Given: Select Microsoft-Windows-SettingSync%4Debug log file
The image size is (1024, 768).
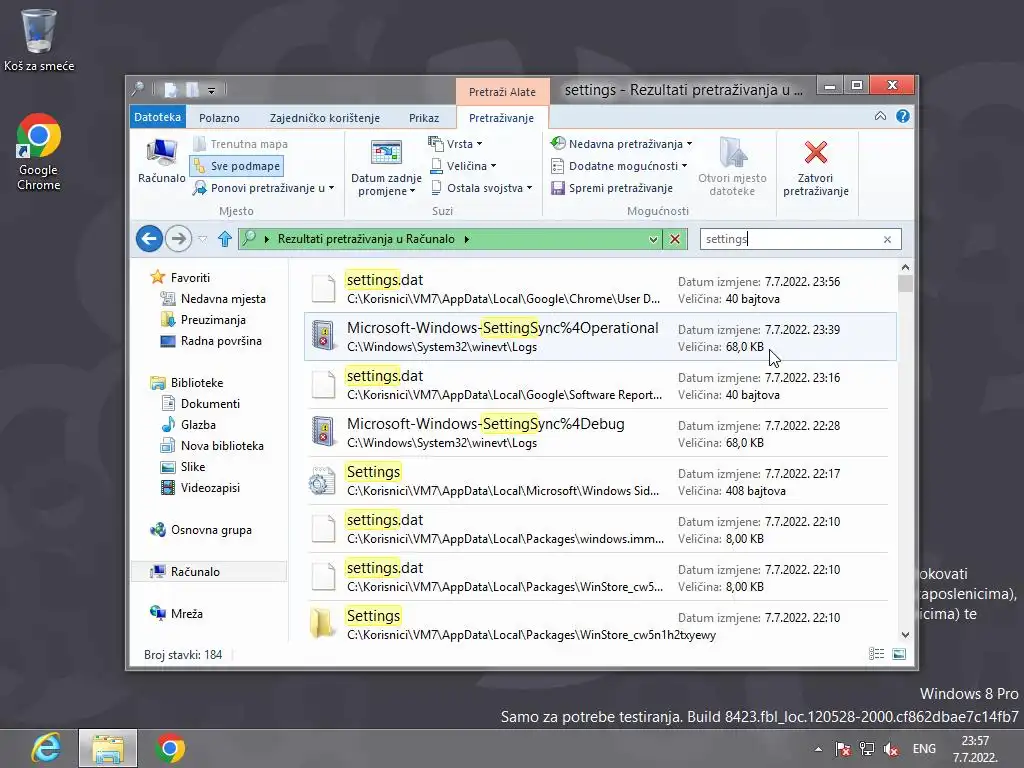Looking at the screenshot, I should (600, 432).
